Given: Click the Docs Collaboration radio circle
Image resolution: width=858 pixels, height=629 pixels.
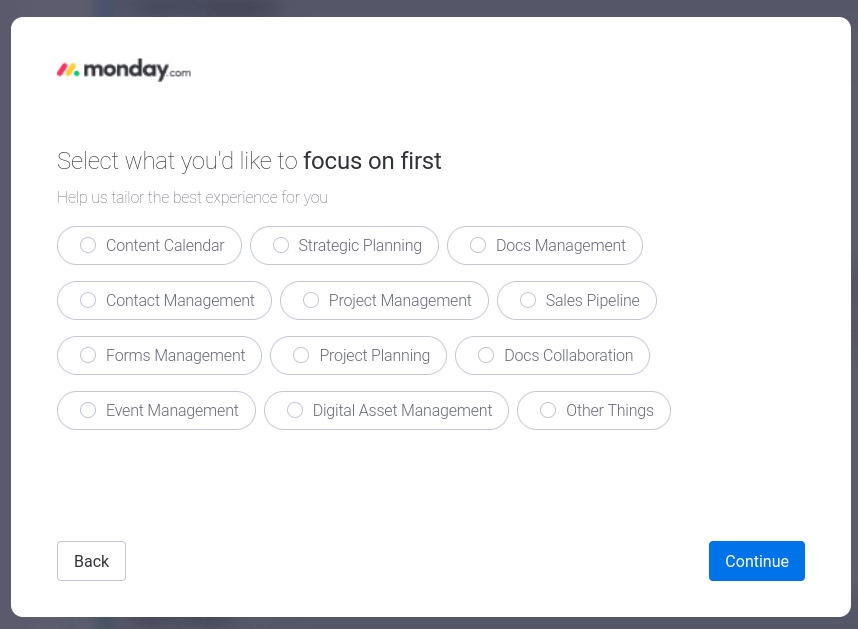Looking at the screenshot, I should click(x=486, y=356).
